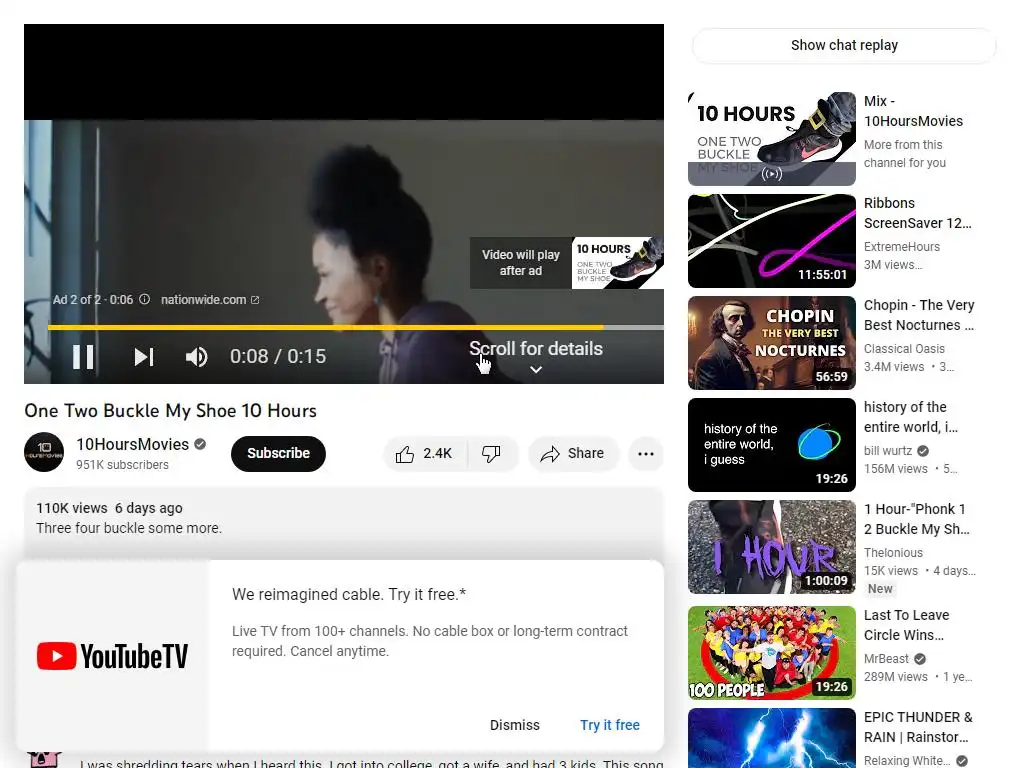The height and width of the screenshot is (768, 1024).
Task: Open more actions three-dot menu
Action: 645,454
